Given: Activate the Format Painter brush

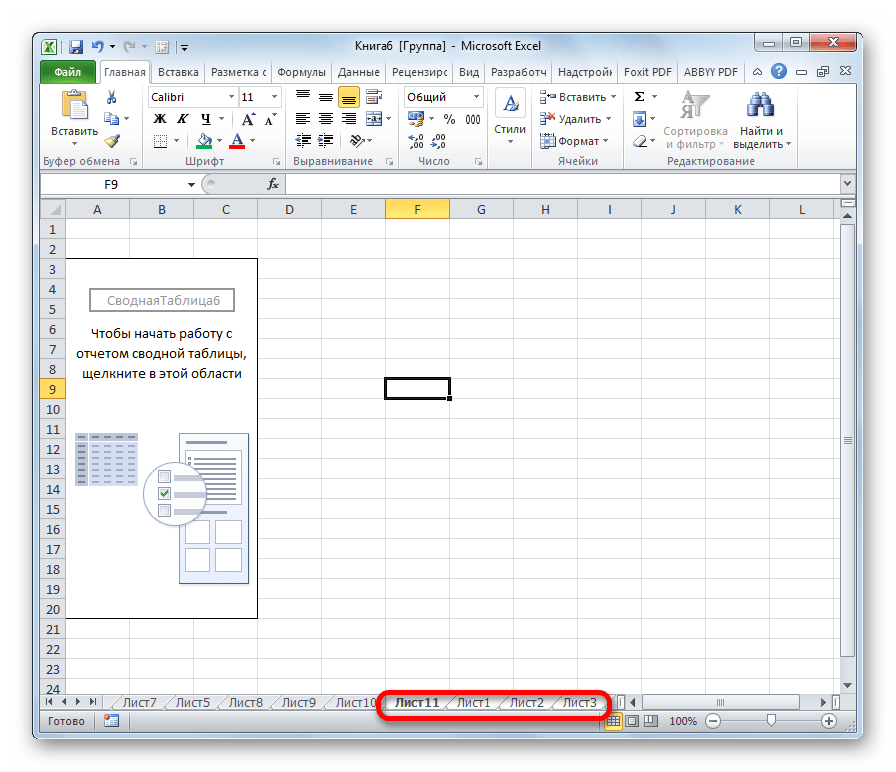Looking at the screenshot, I should pyautogui.click(x=111, y=141).
